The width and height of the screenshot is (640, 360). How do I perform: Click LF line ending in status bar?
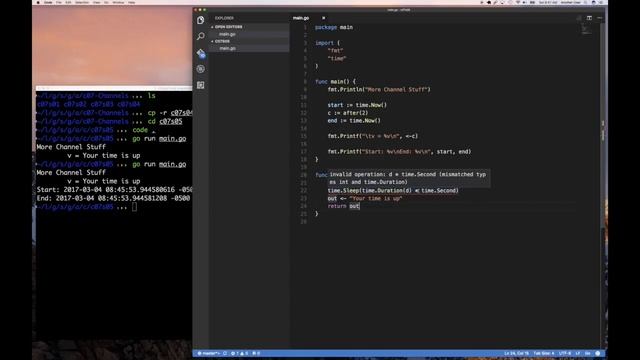578,353
